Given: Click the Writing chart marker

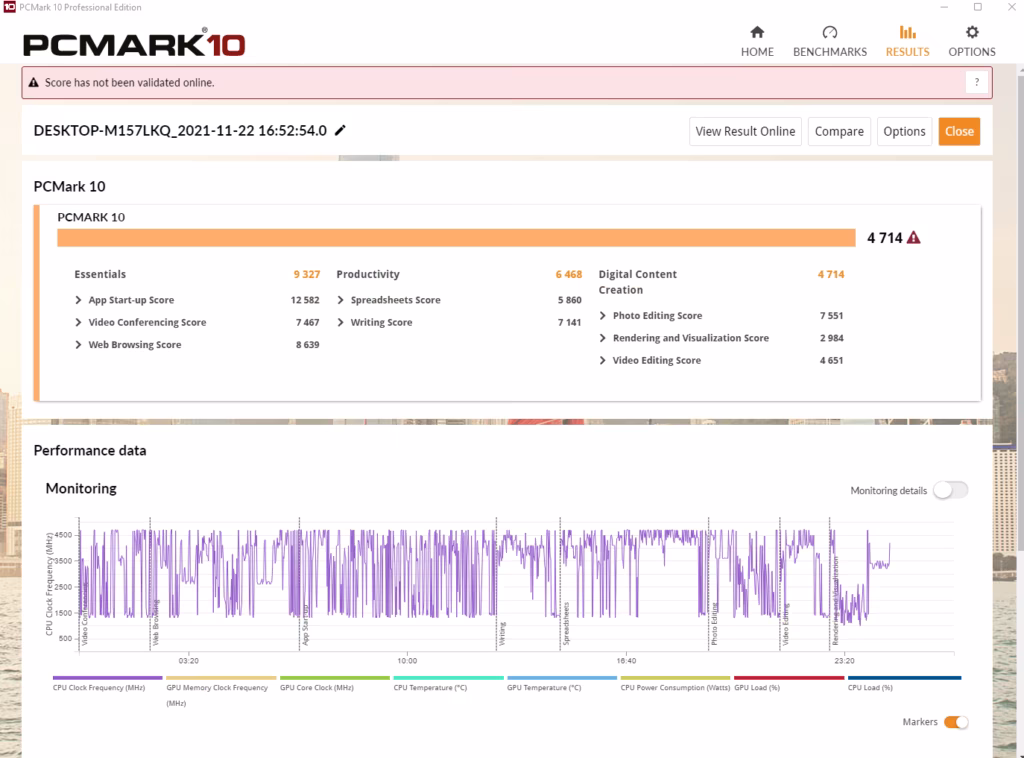Looking at the screenshot, I should tap(502, 633).
